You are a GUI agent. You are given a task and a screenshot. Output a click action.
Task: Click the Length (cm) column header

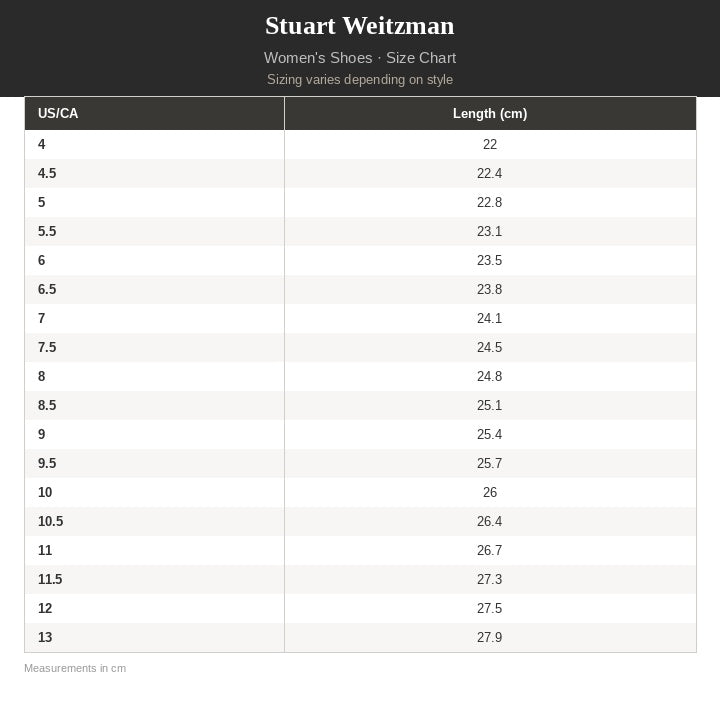coord(490,114)
